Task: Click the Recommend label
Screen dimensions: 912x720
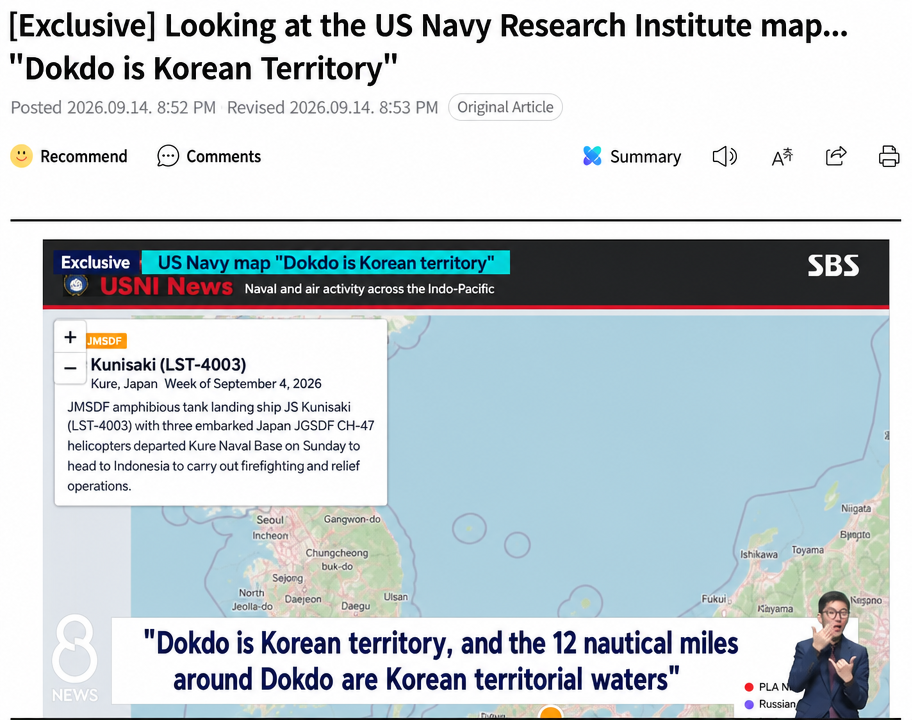Action: pyautogui.click(x=84, y=156)
